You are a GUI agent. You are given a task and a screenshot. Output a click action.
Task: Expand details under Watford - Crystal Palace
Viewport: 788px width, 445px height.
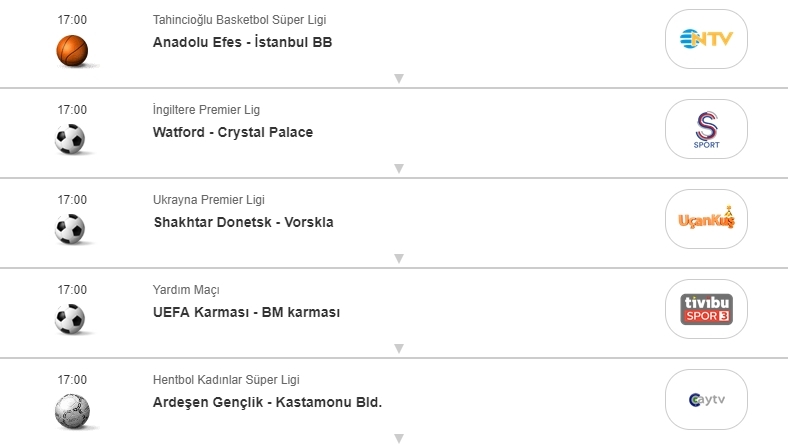398,168
